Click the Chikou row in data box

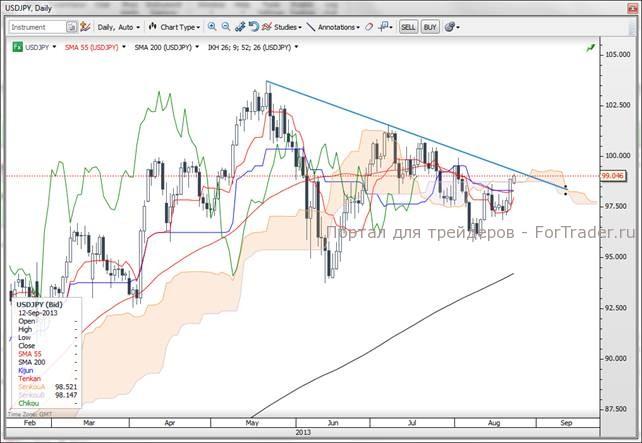point(47,403)
